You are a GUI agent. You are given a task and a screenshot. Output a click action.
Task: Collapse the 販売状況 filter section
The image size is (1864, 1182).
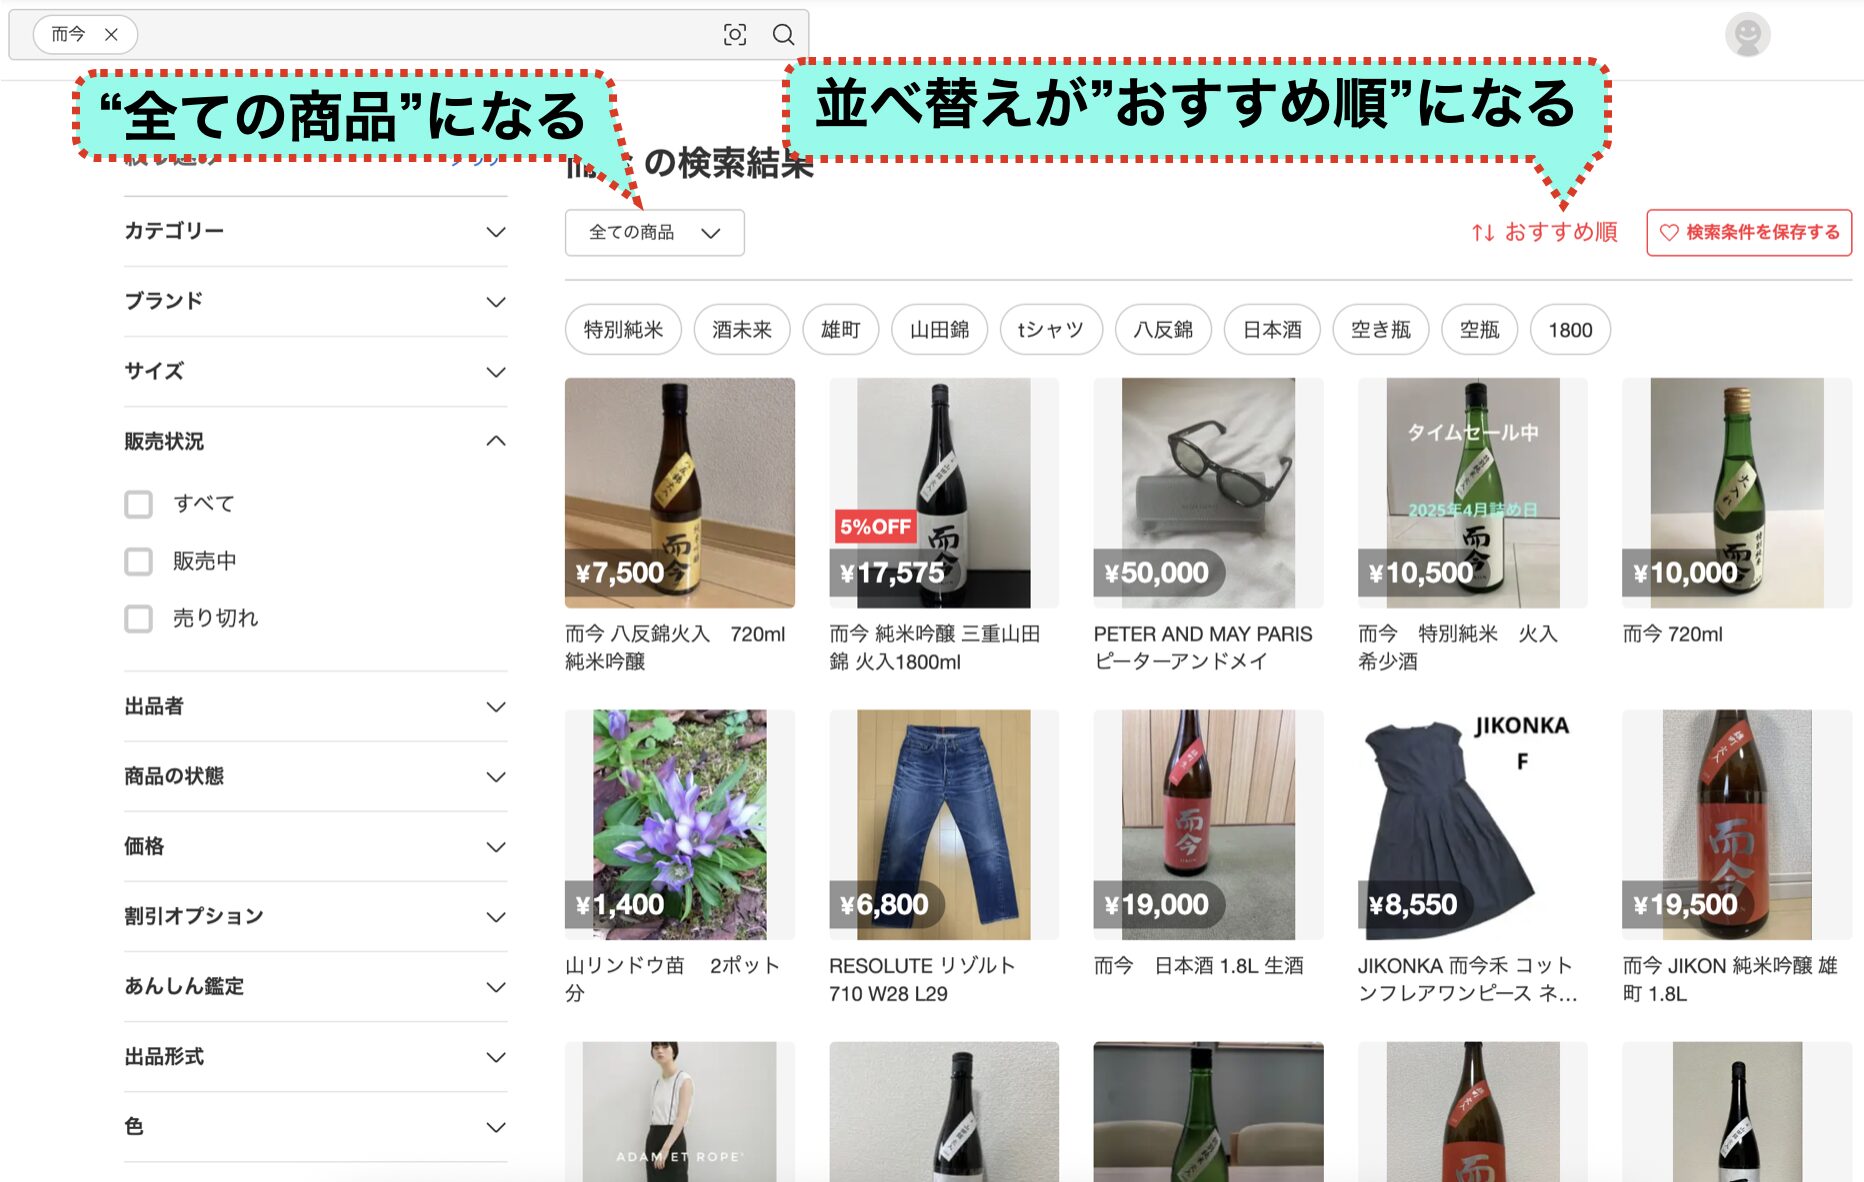315,441
